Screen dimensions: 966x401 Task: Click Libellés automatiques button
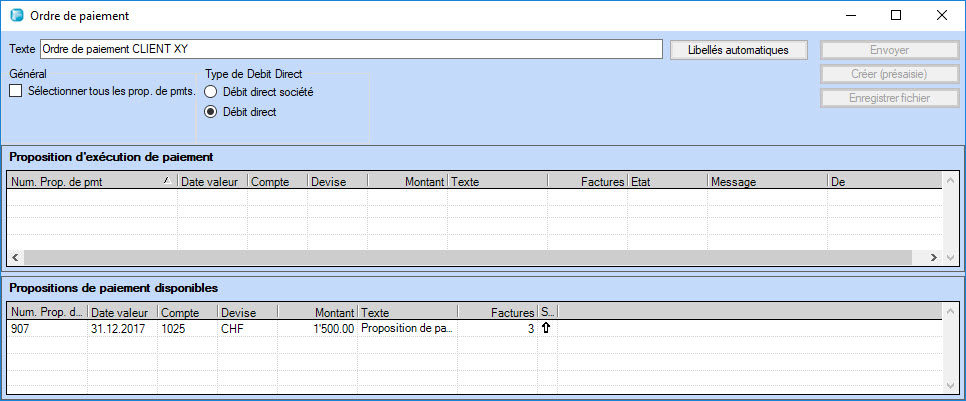point(739,49)
